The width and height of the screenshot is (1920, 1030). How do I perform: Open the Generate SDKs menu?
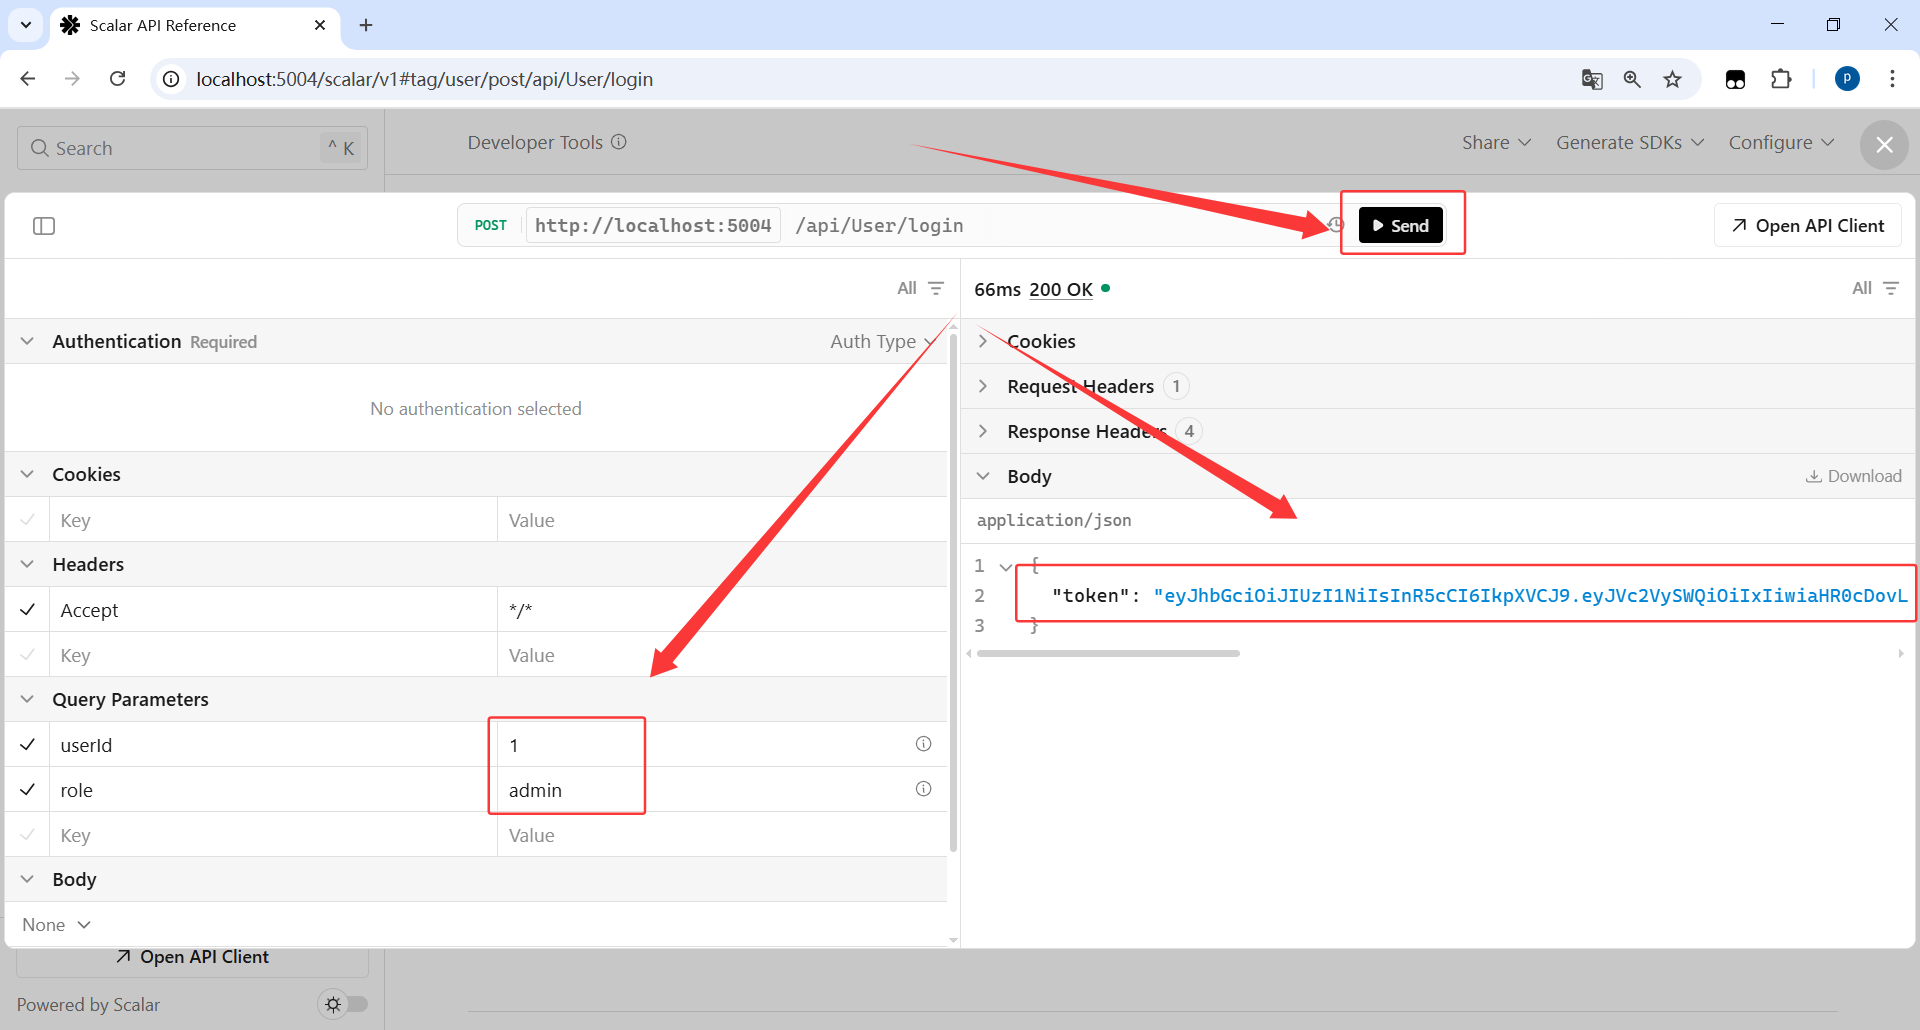coord(1630,143)
